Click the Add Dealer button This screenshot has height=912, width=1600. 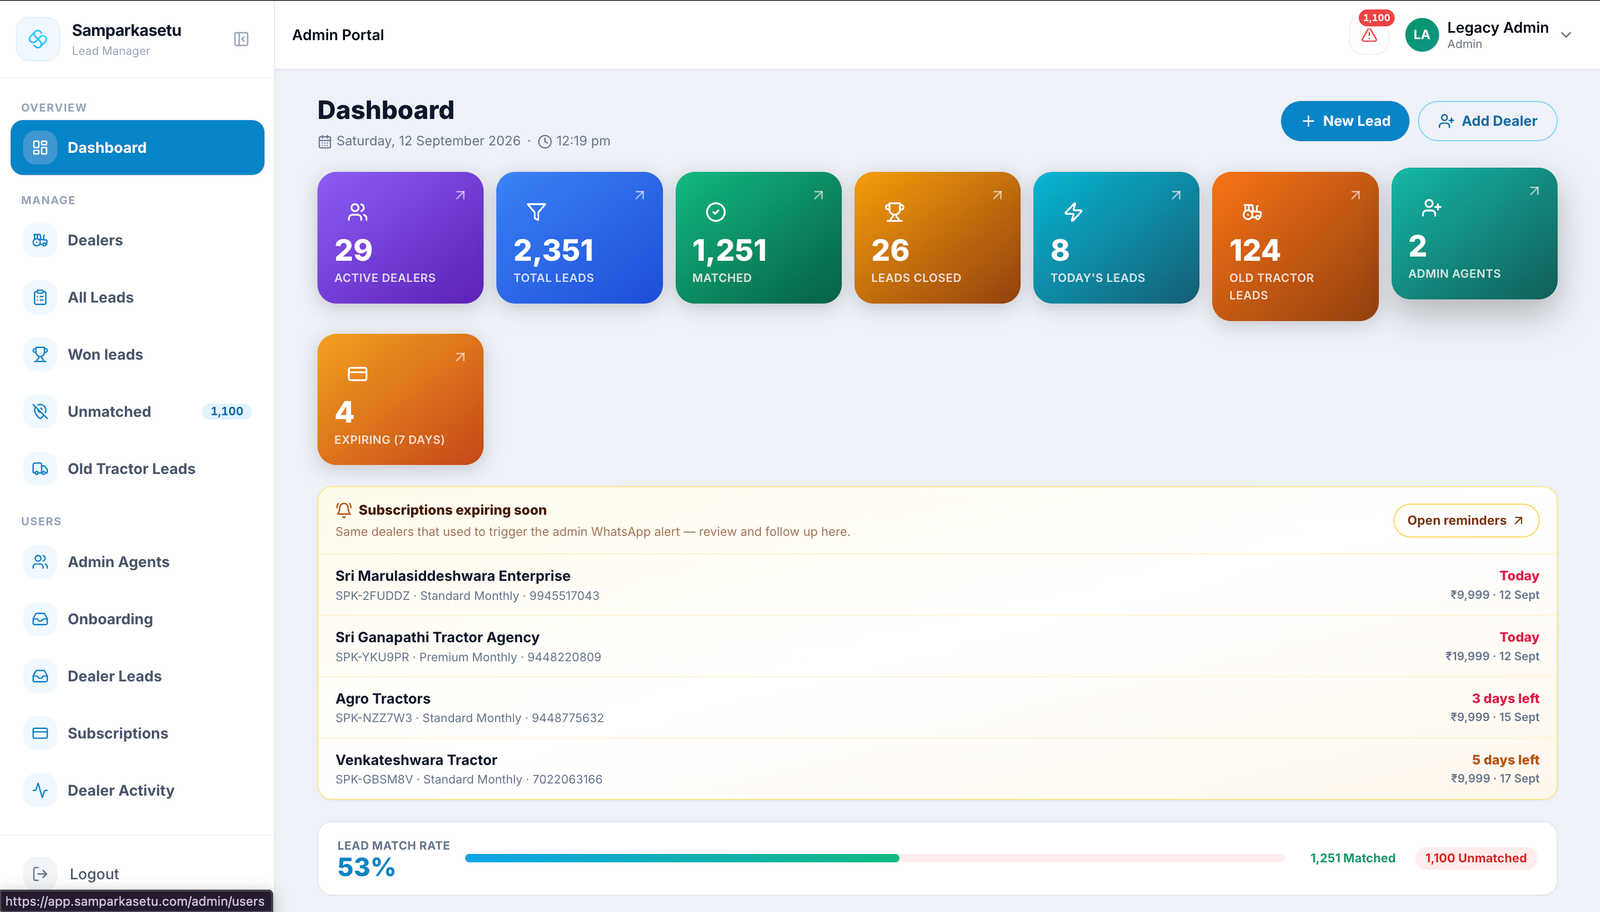(1487, 121)
